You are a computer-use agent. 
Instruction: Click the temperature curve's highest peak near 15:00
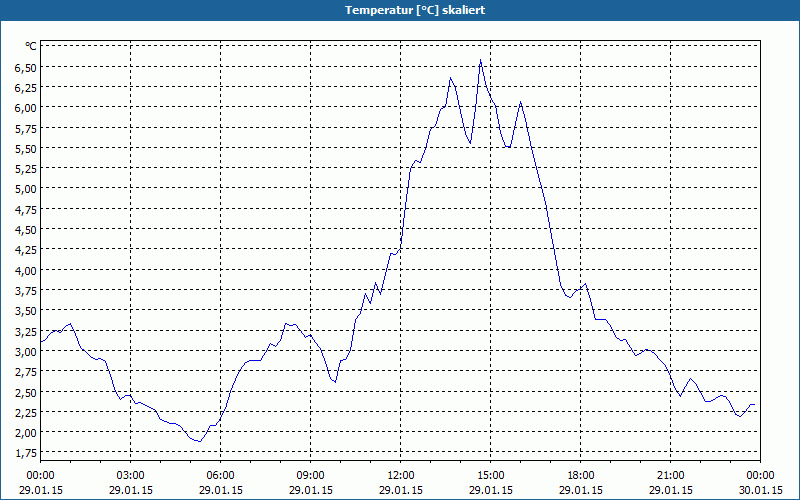pos(480,60)
